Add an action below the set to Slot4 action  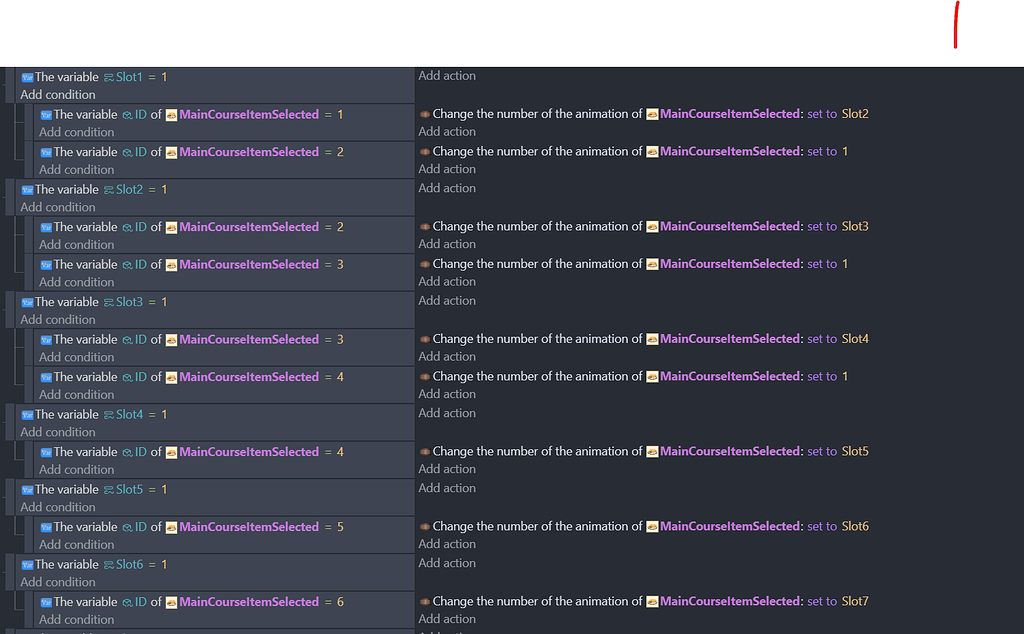(447, 356)
